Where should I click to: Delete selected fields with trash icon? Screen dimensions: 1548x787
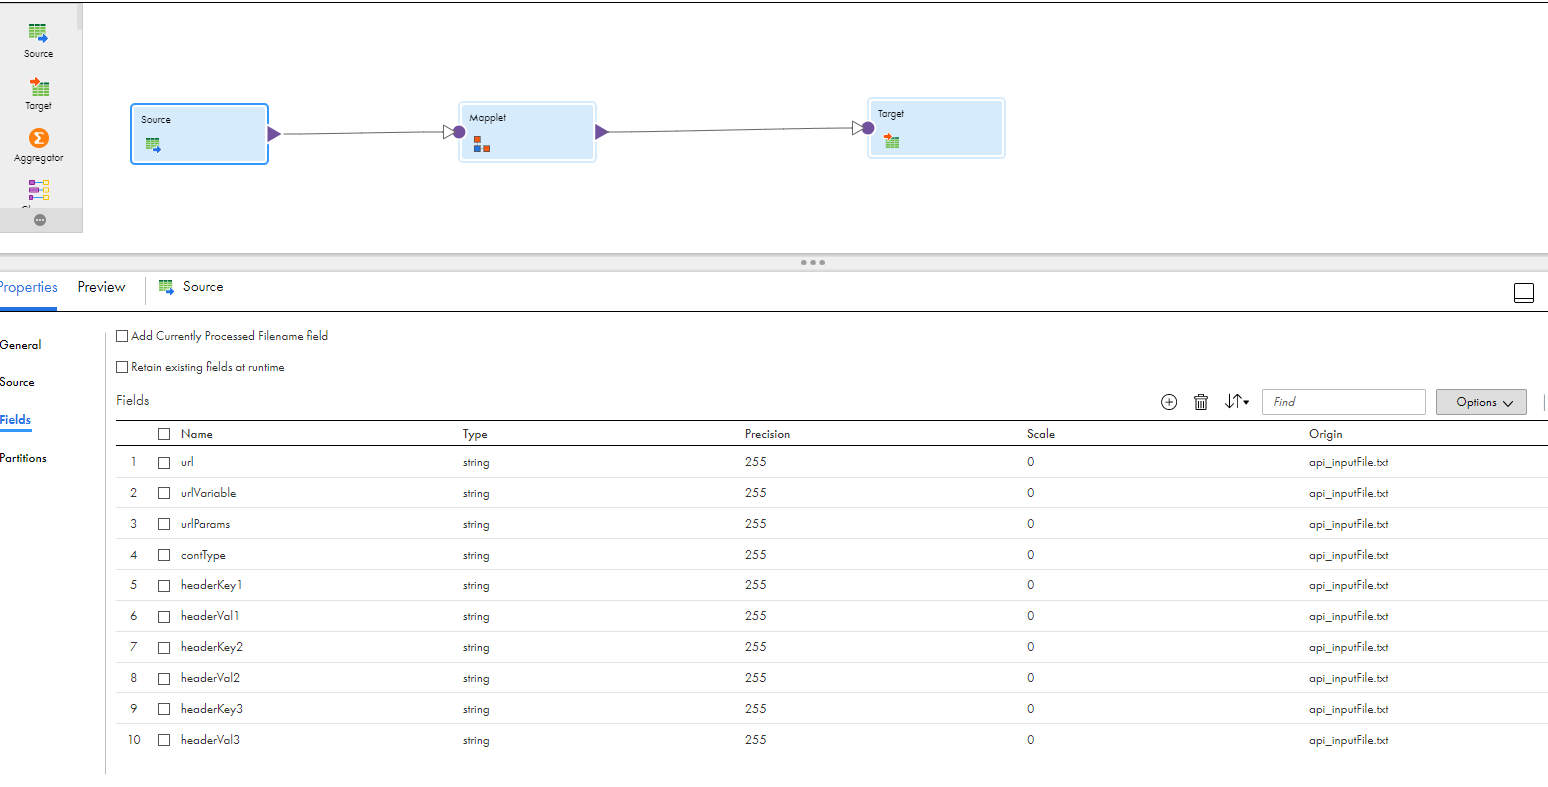pyautogui.click(x=1201, y=402)
